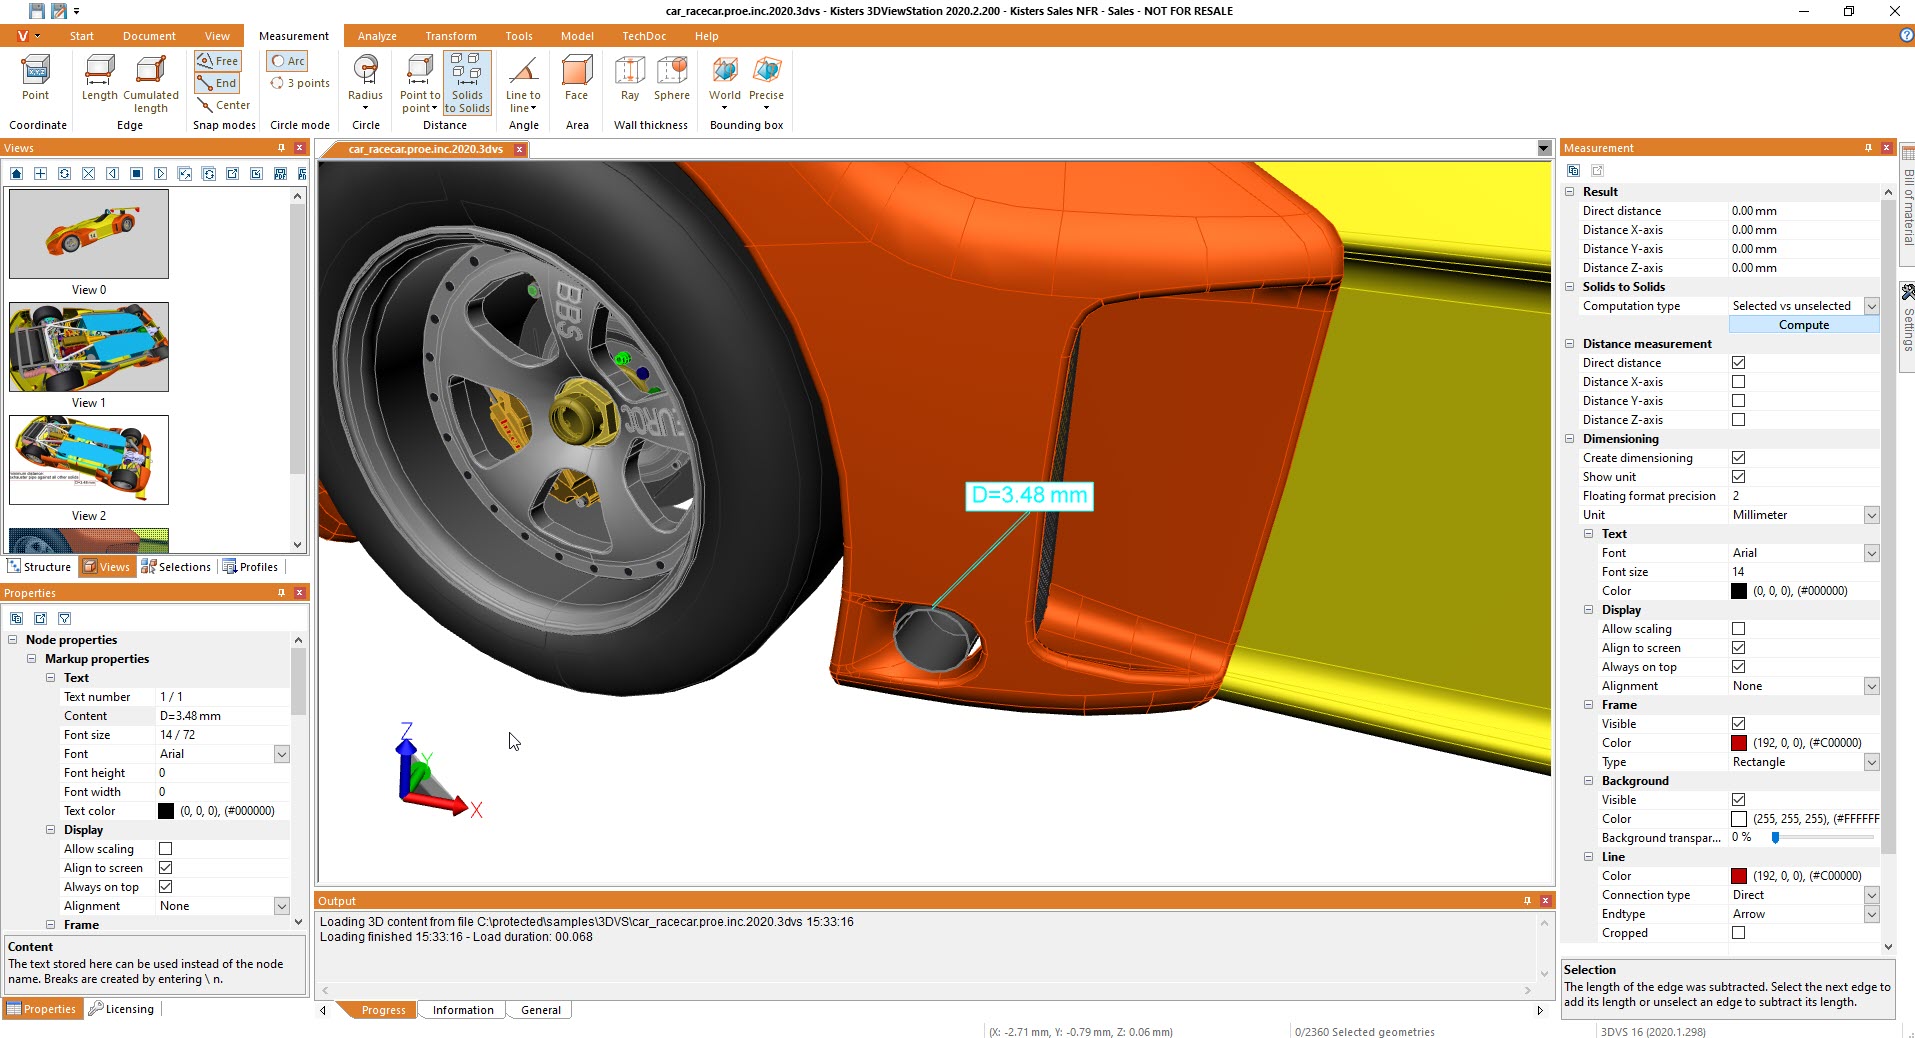Select the Sphere wall thickness tool
Viewport: 1915px width, 1038px height.
pos(672,78)
